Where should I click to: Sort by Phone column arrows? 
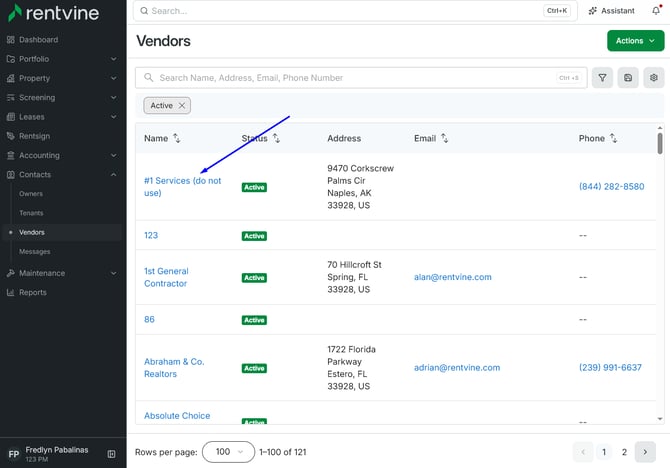click(613, 138)
